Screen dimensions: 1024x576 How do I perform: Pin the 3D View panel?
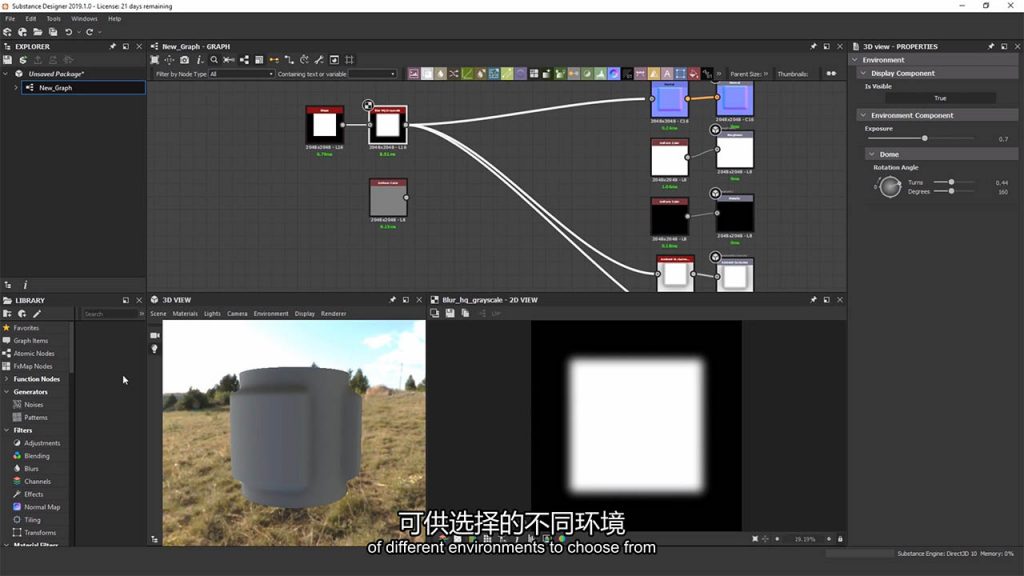click(393, 299)
